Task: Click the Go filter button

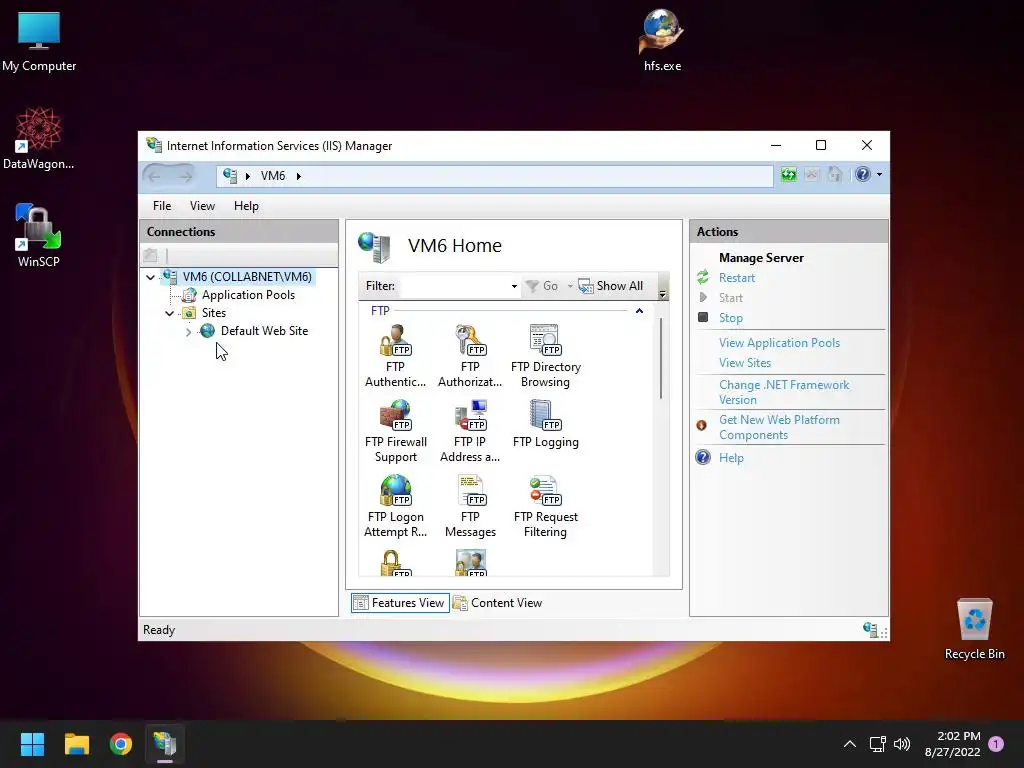Action: 542,286
